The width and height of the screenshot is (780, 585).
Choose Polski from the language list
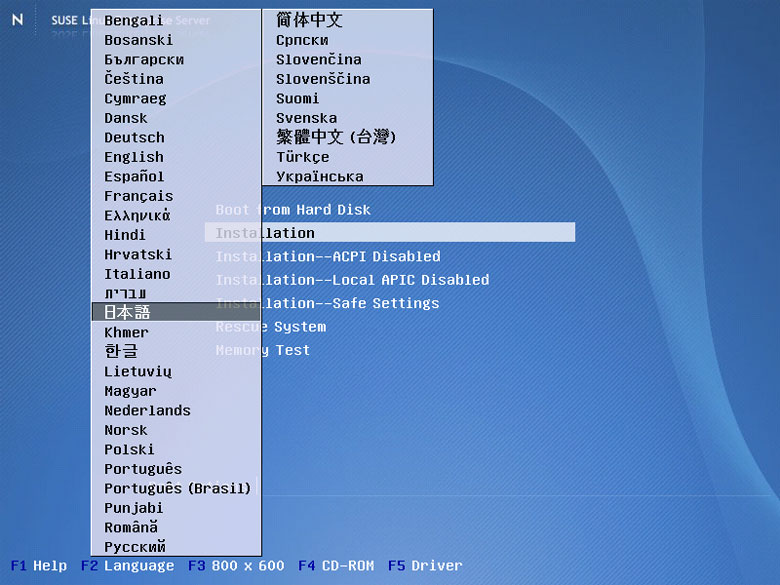click(x=129, y=449)
